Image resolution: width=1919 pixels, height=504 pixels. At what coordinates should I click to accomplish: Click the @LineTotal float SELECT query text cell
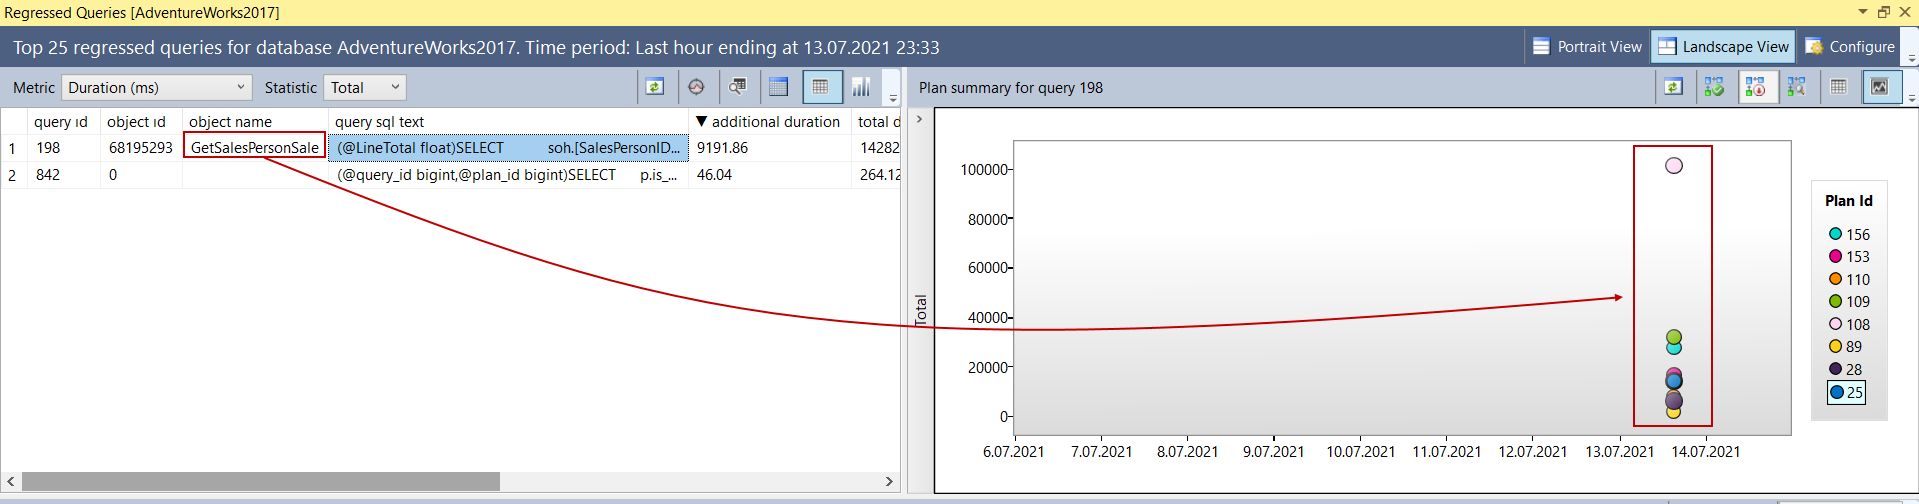click(508, 147)
